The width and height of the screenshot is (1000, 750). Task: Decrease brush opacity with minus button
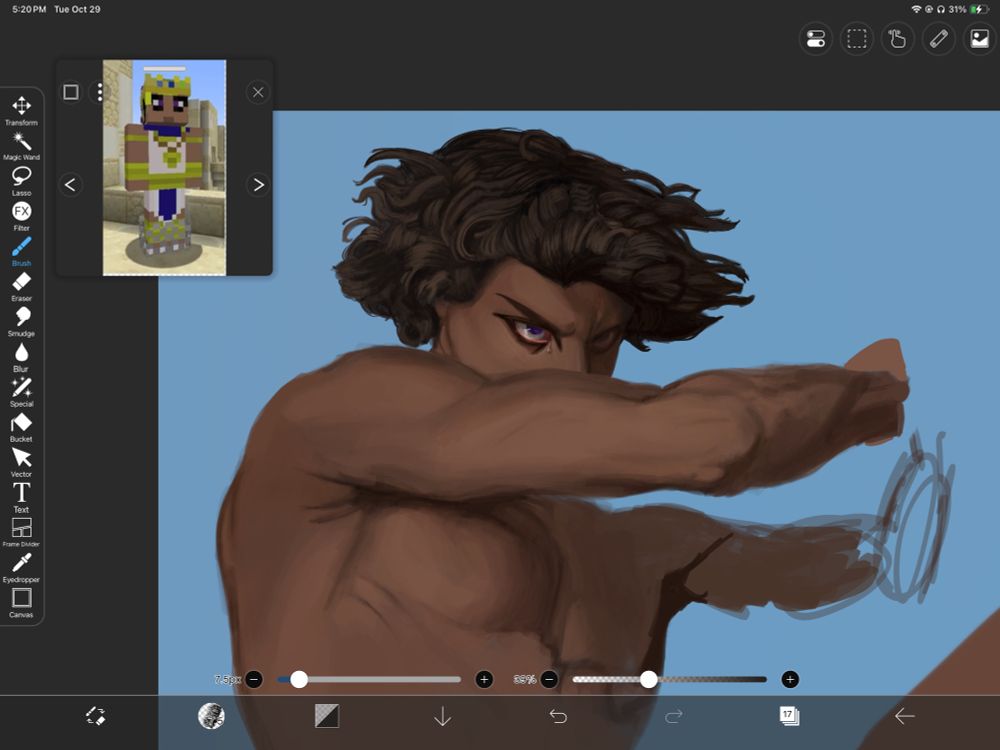click(x=549, y=680)
